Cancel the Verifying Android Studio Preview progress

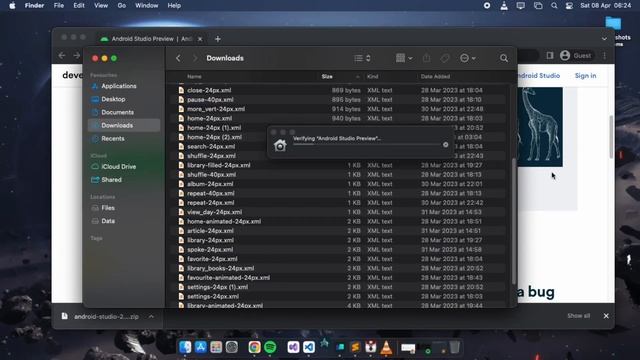pos(445,145)
